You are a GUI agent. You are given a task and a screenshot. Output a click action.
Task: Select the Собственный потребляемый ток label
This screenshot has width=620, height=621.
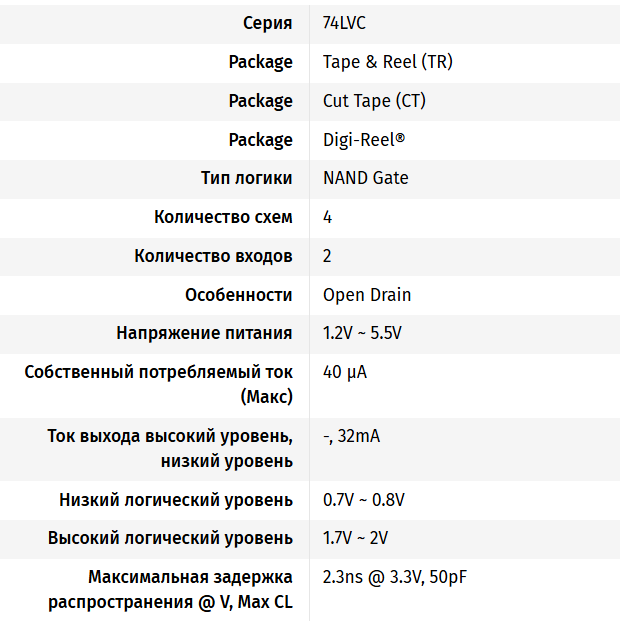coord(158,372)
